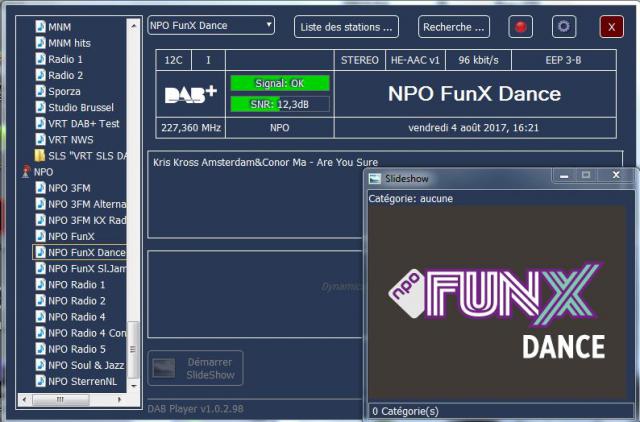The height and width of the screenshot is (422, 640).
Task: Select the NPO Soul & Jazz icon
Action: 40,365
